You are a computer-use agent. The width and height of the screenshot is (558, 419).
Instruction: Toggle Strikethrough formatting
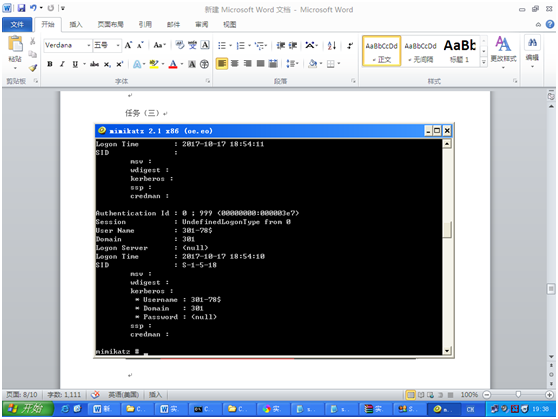pos(94,64)
